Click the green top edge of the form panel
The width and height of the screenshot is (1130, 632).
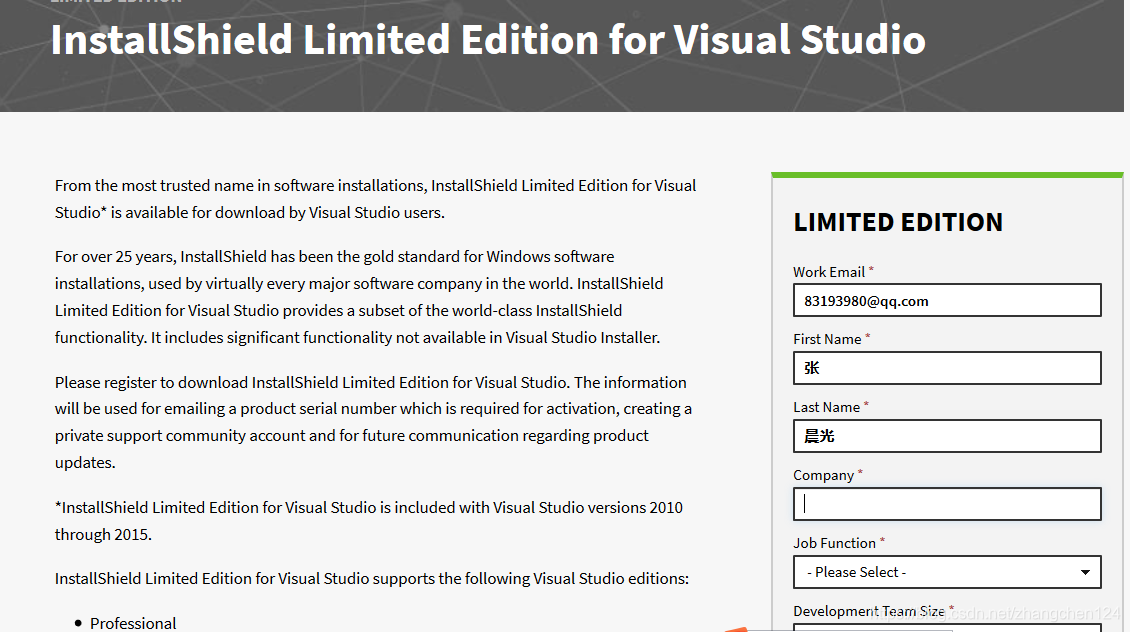pyautogui.click(x=946, y=172)
